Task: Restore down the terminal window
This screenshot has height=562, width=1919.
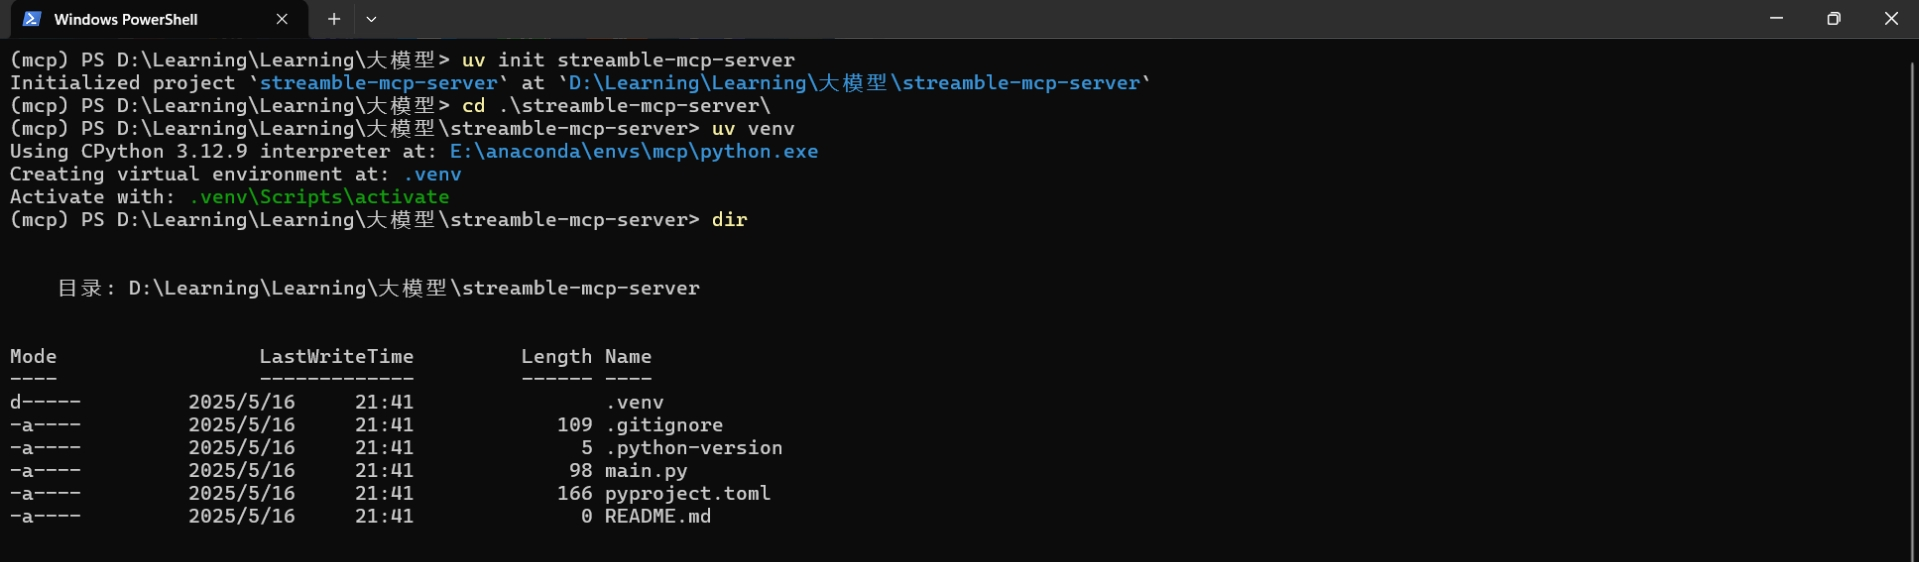Action: pos(1833,19)
